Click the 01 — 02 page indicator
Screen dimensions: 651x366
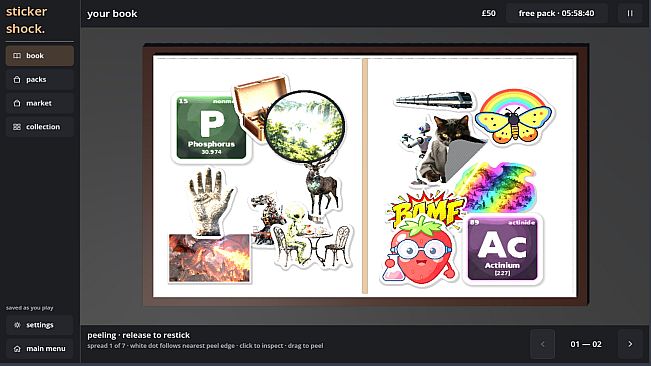click(x=586, y=344)
